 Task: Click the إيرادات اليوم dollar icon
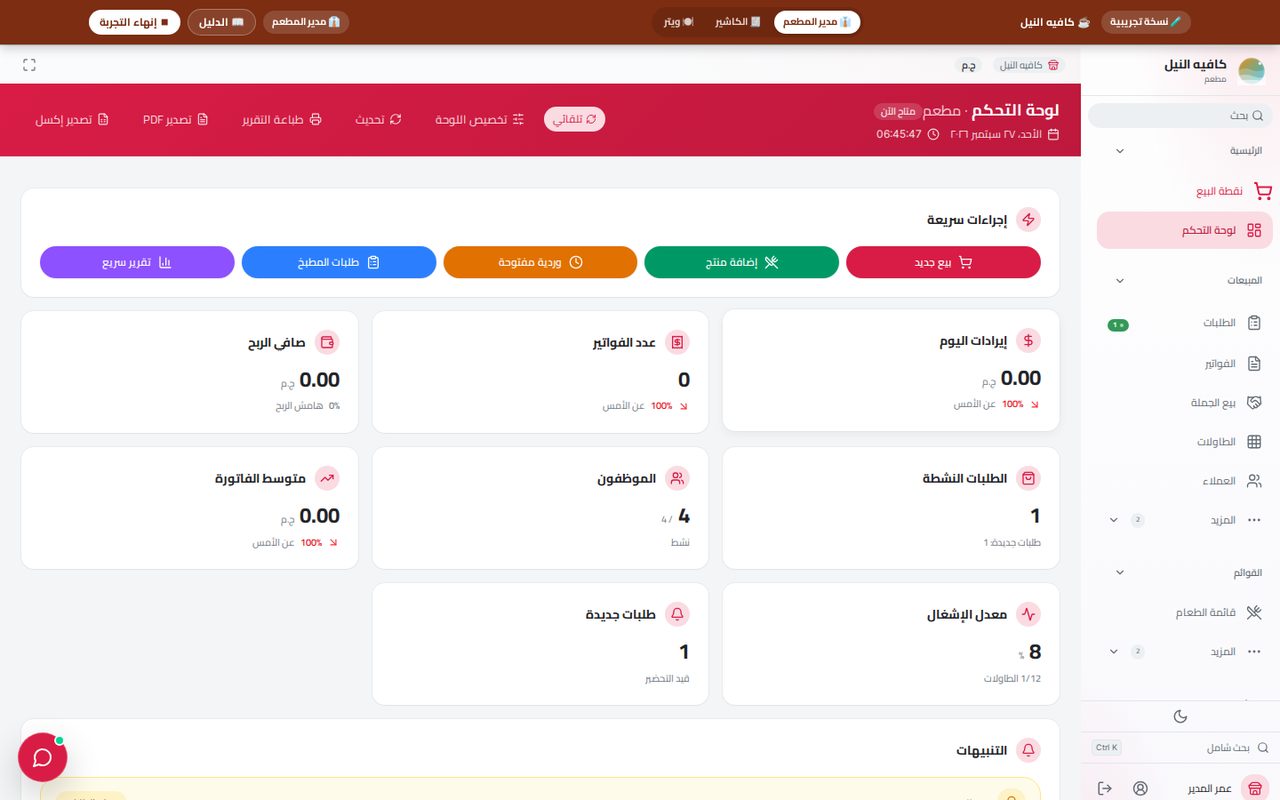click(1028, 341)
